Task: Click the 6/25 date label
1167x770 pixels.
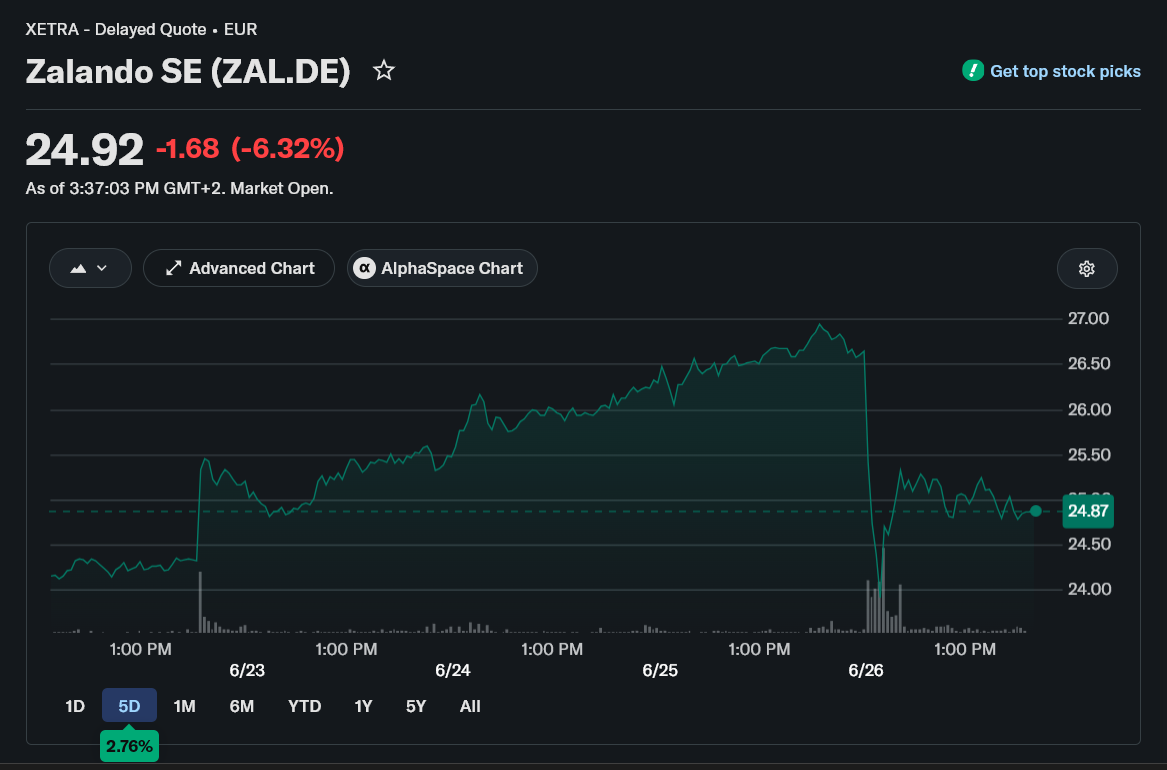Action: pyautogui.click(x=660, y=670)
